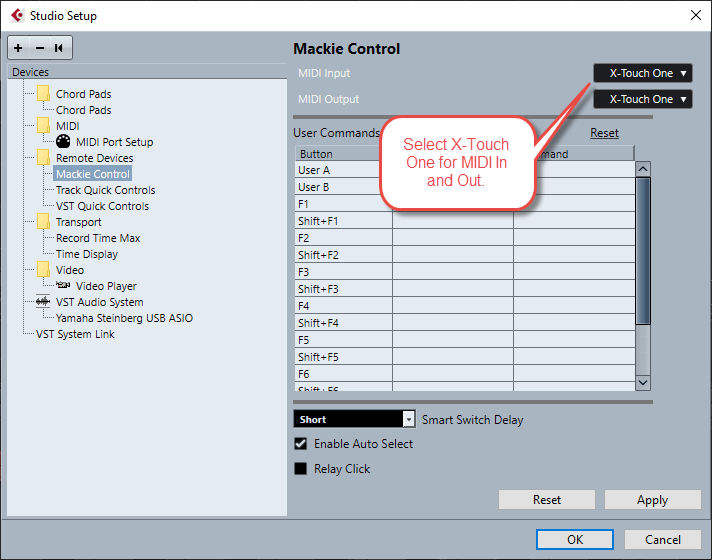The image size is (712, 560).
Task: Select Yamaha Steinberg USB ASIO item
Action: pos(124,318)
